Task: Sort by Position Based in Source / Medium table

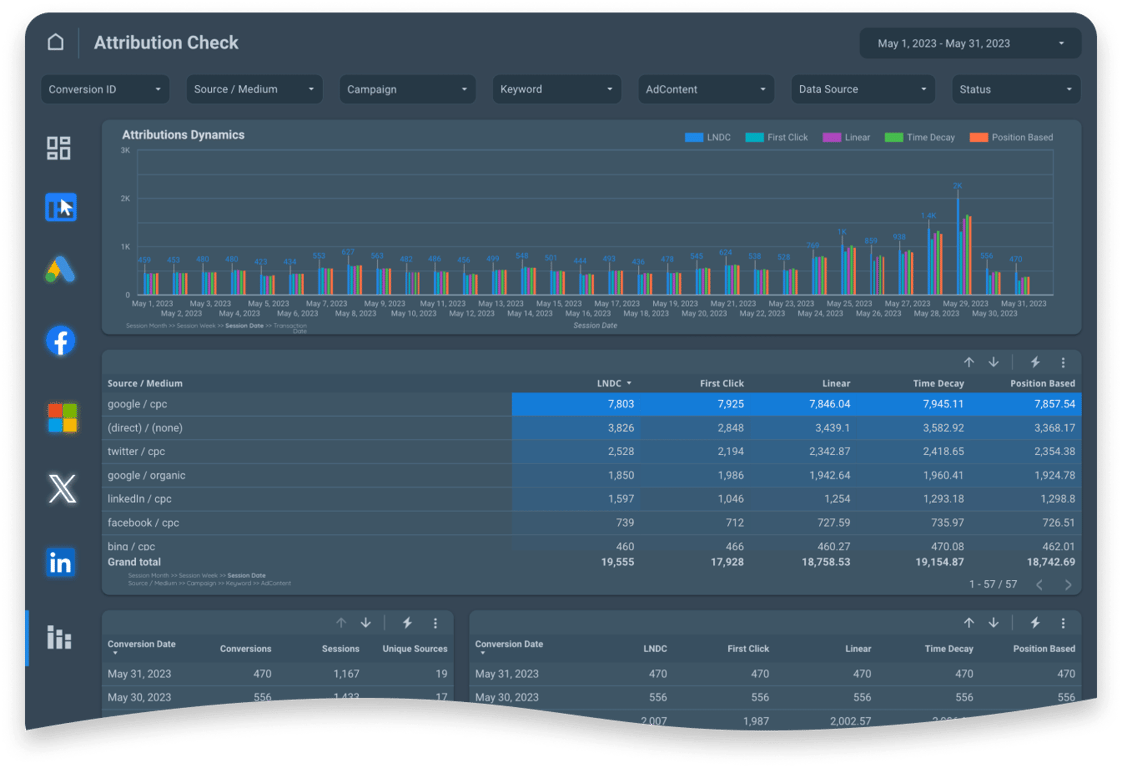Action: 1042,384
